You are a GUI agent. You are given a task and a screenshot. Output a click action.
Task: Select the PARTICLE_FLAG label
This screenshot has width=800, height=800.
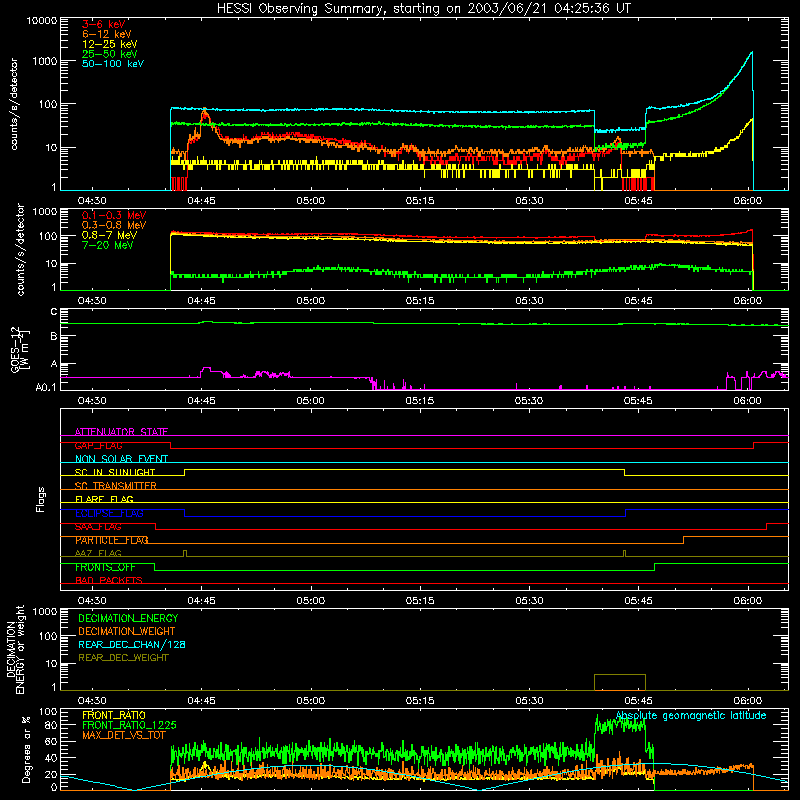[112, 540]
